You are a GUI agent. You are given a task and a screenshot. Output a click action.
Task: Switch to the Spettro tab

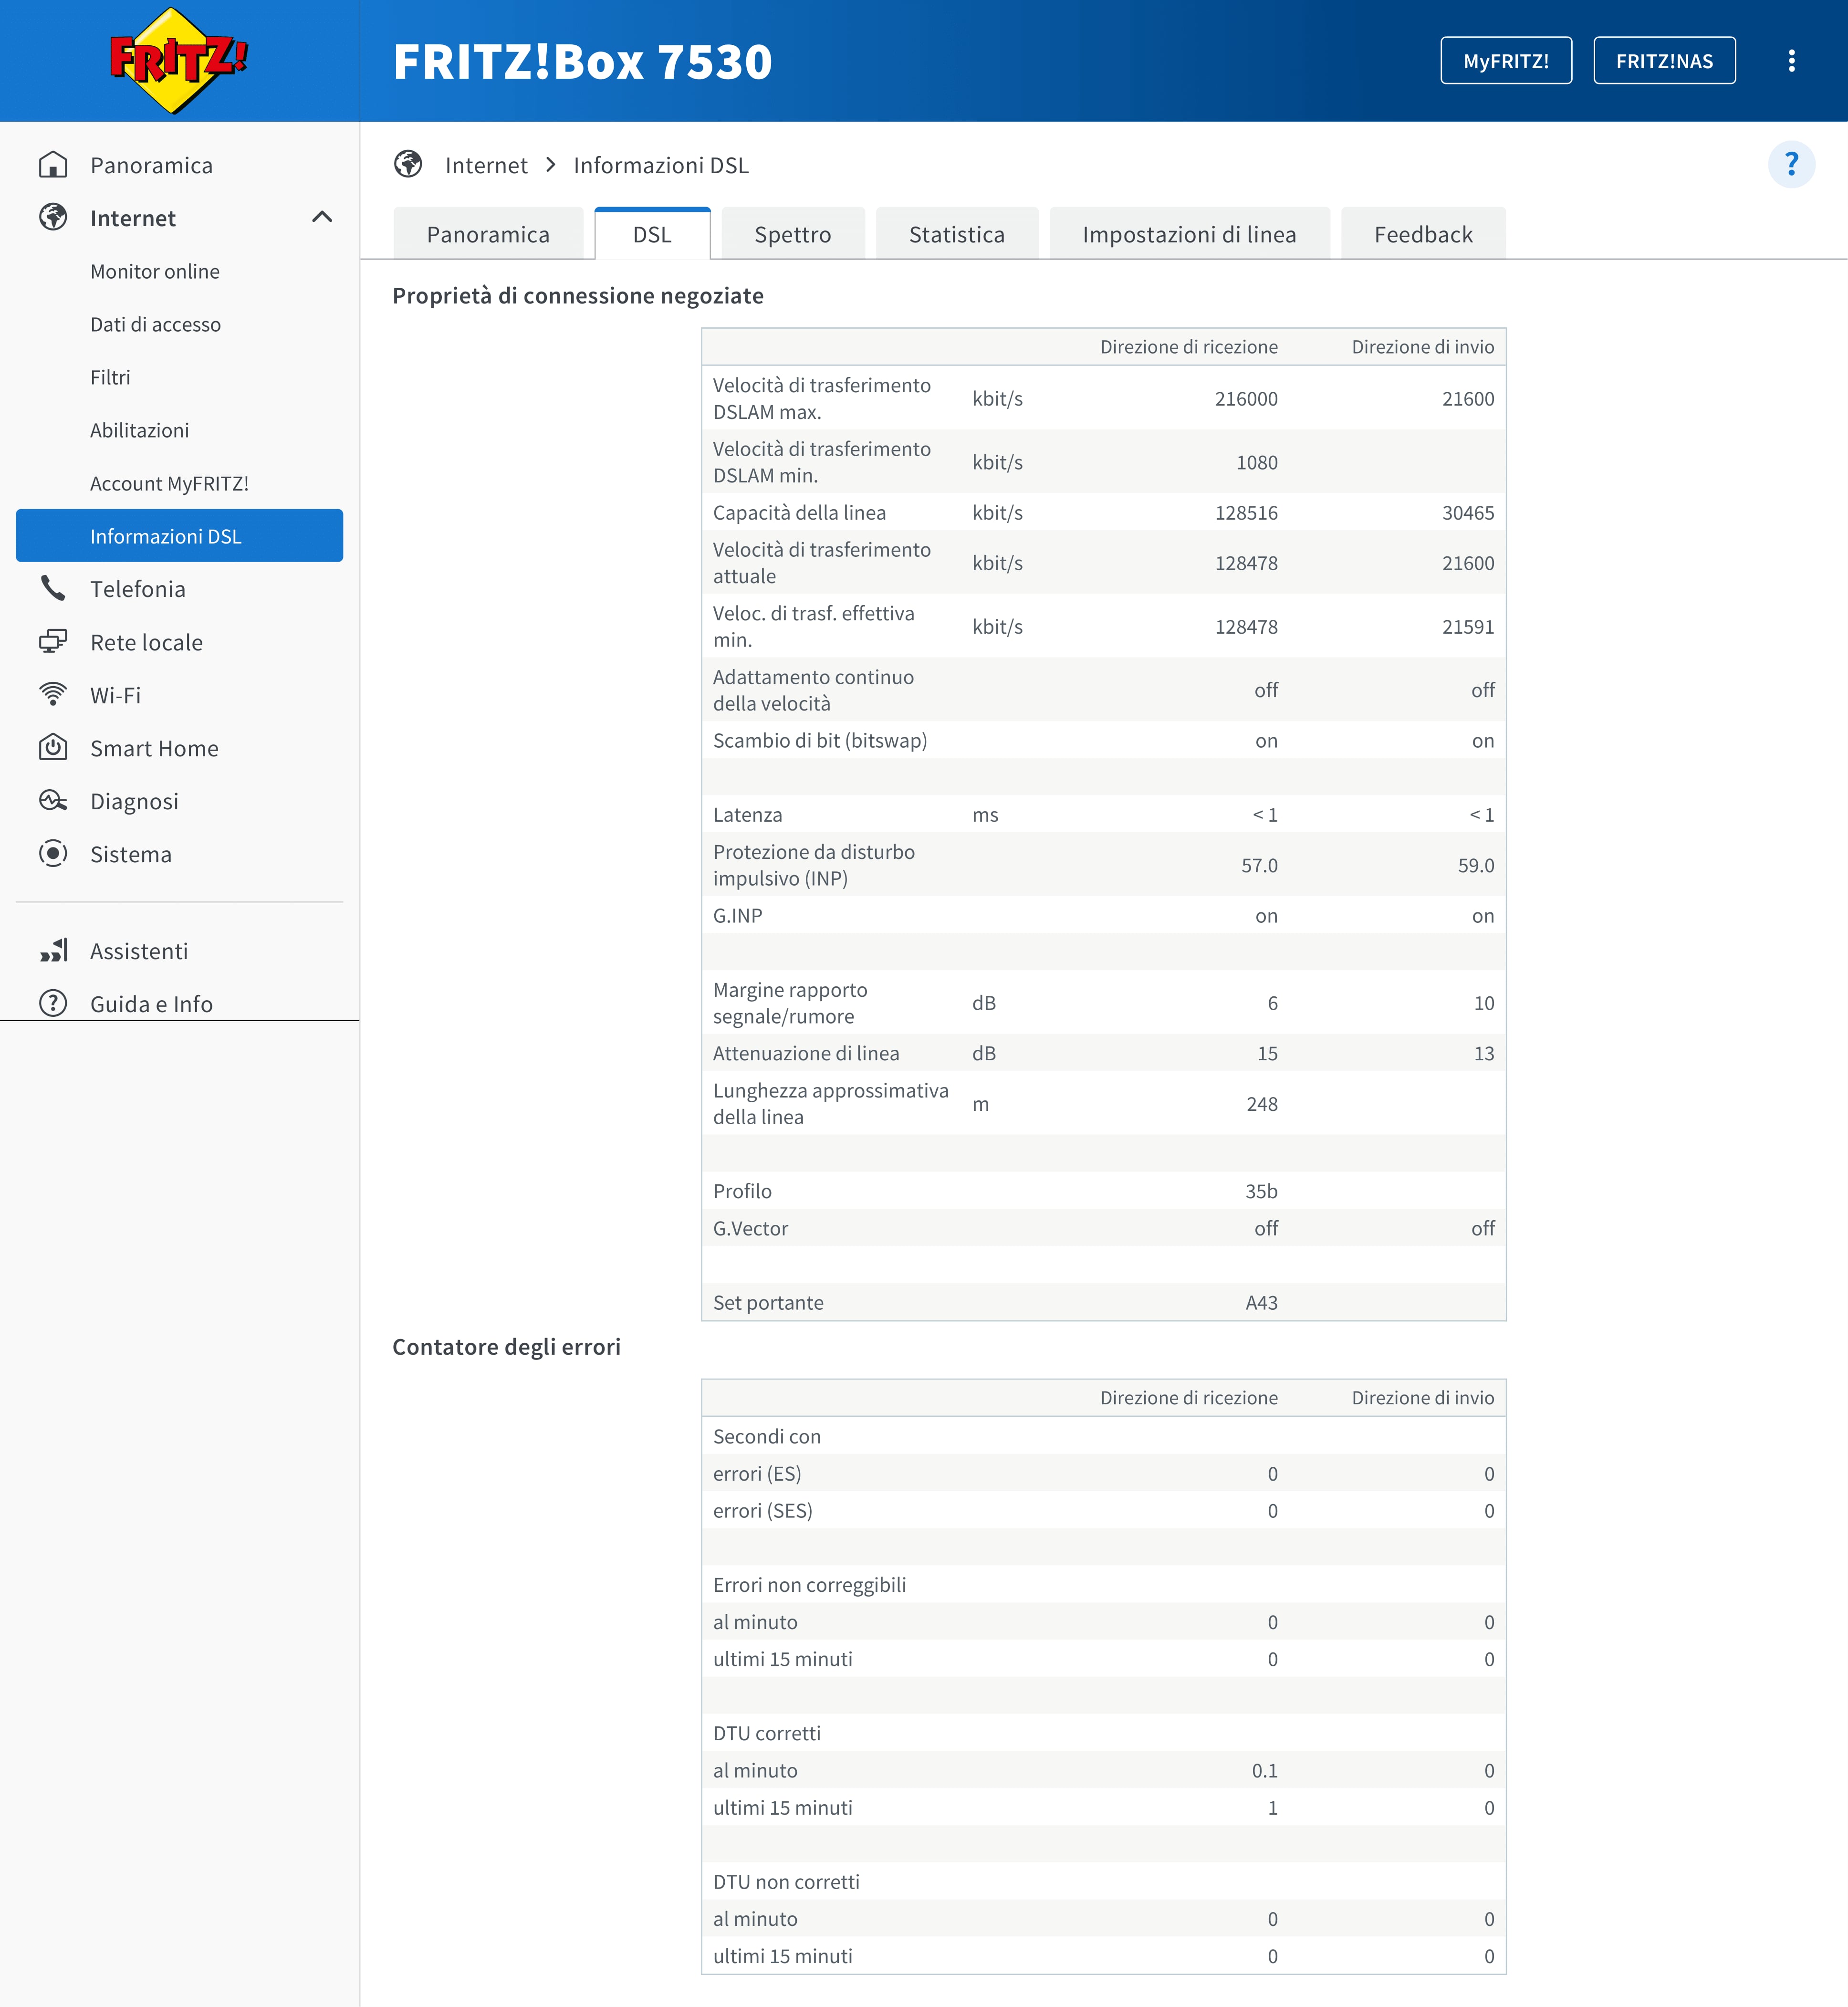(792, 235)
